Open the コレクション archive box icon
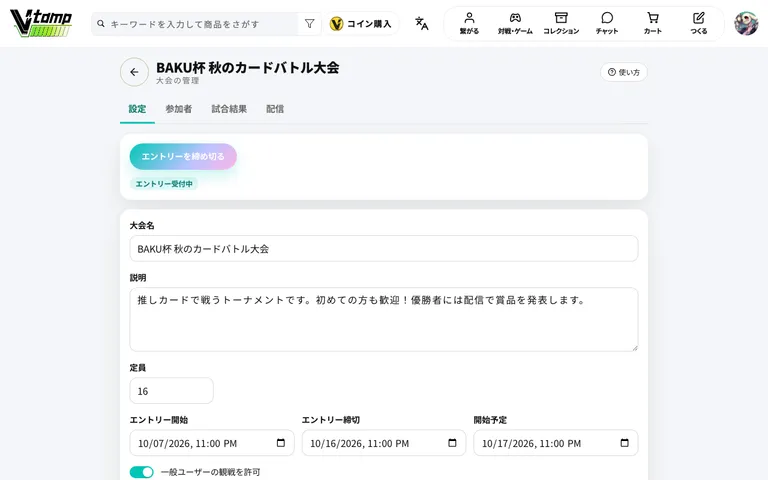 tap(561, 18)
